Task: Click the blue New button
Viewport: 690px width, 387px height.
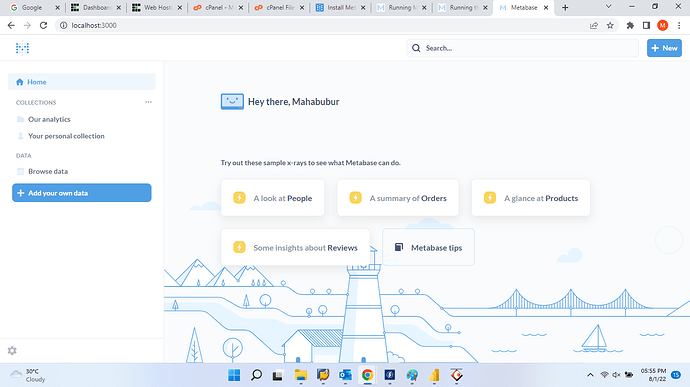Action: click(x=664, y=48)
